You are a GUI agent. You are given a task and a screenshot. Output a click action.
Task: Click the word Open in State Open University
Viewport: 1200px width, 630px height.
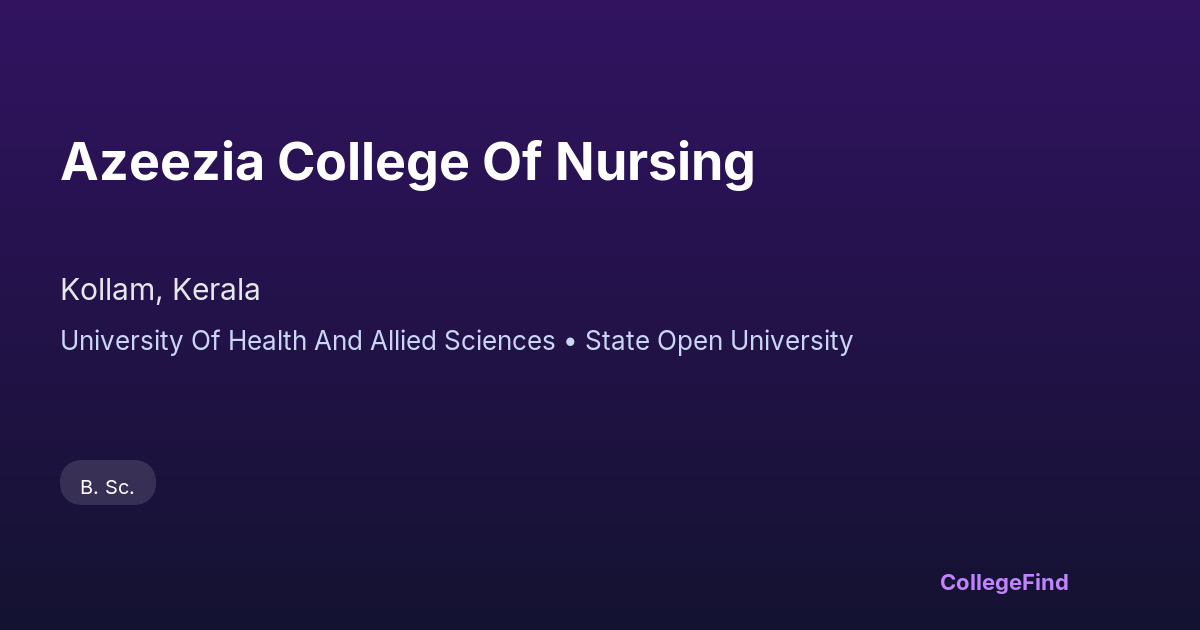click(x=678, y=341)
